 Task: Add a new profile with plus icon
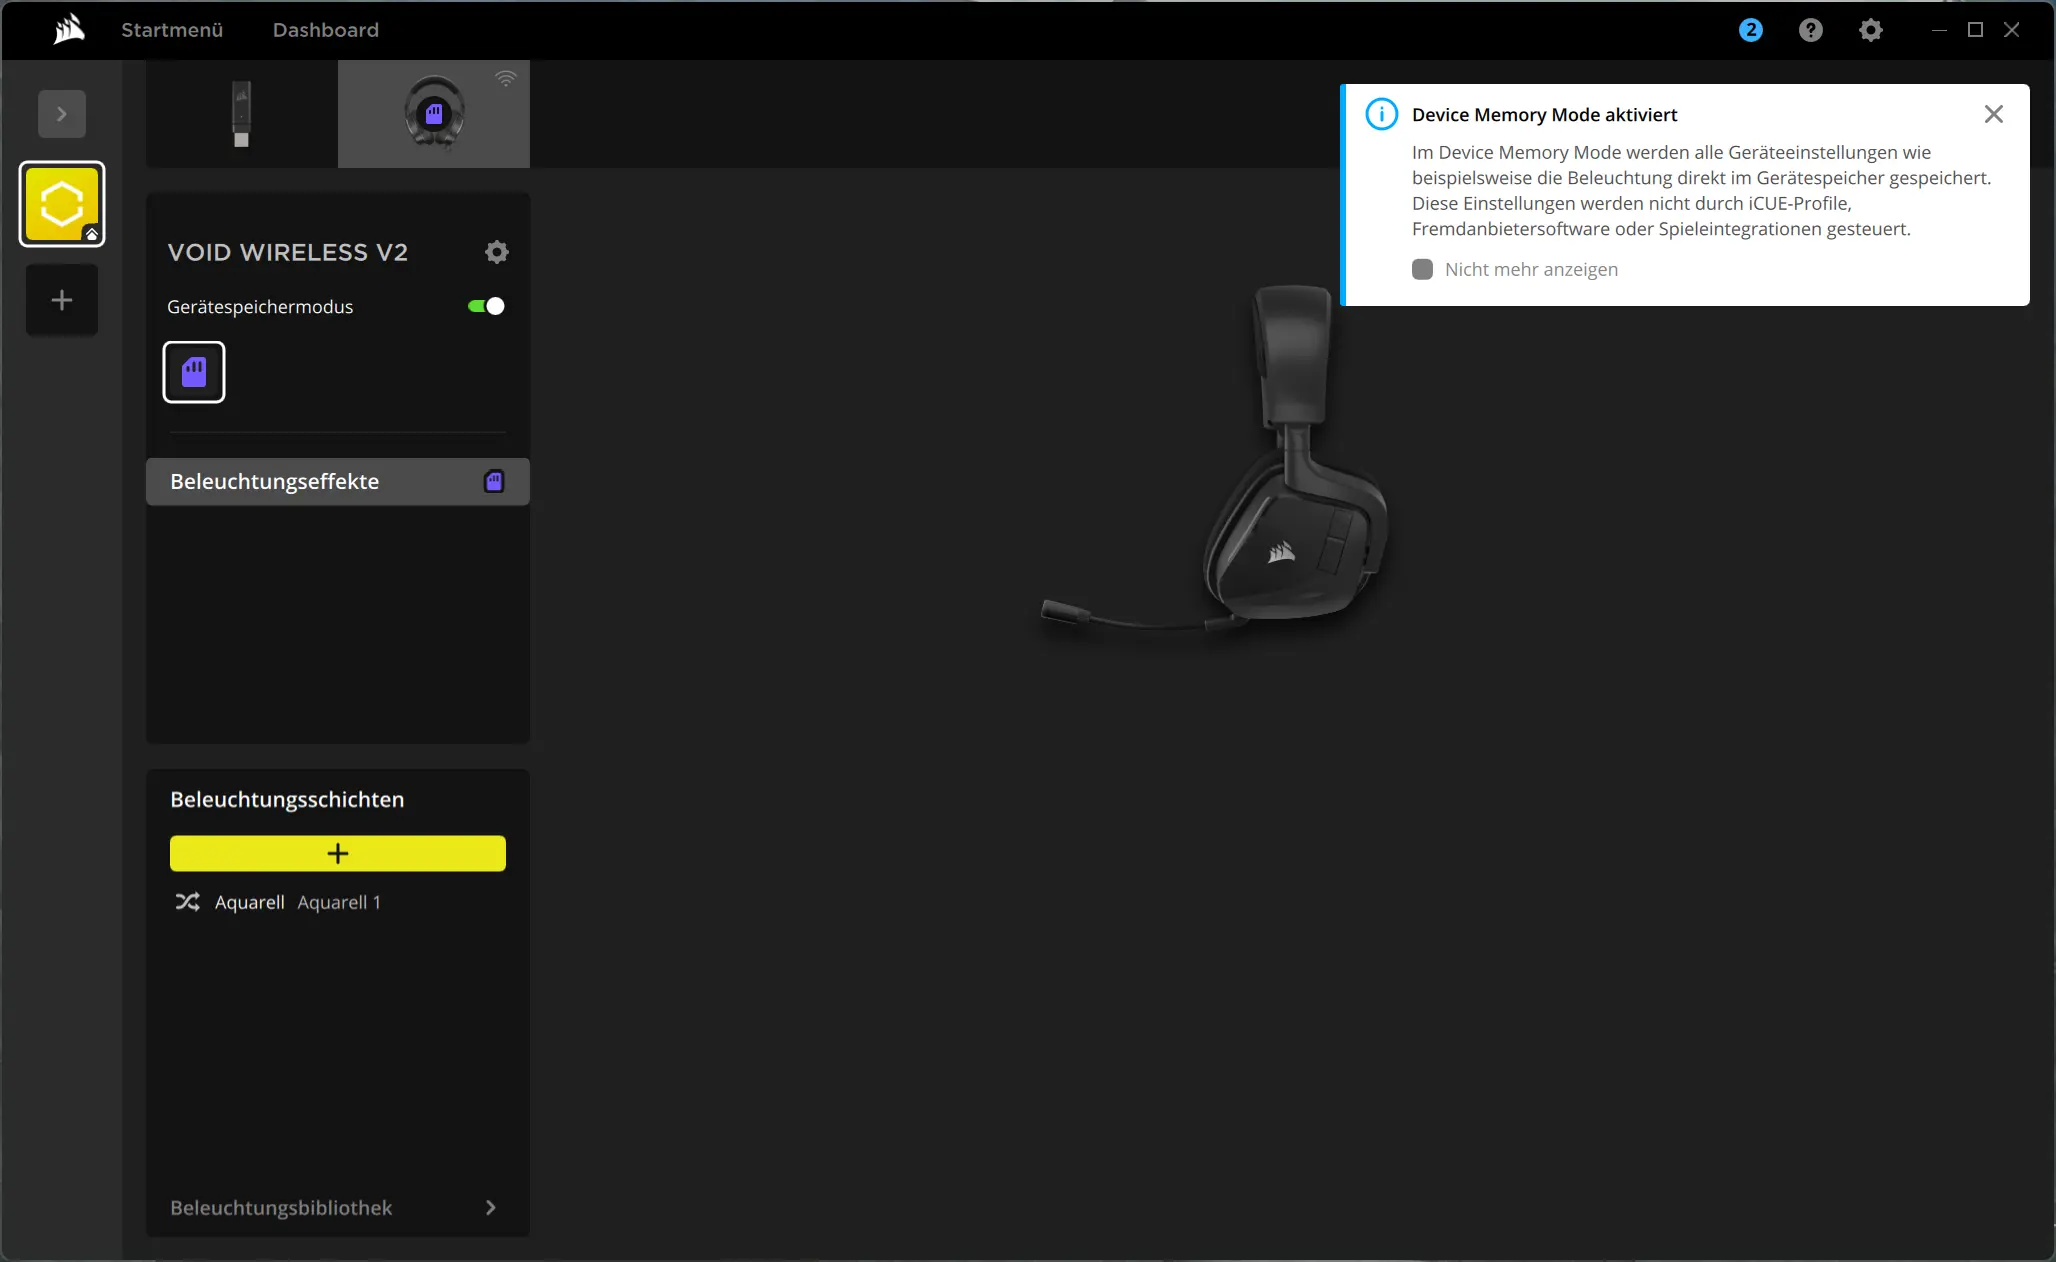click(x=62, y=300)
